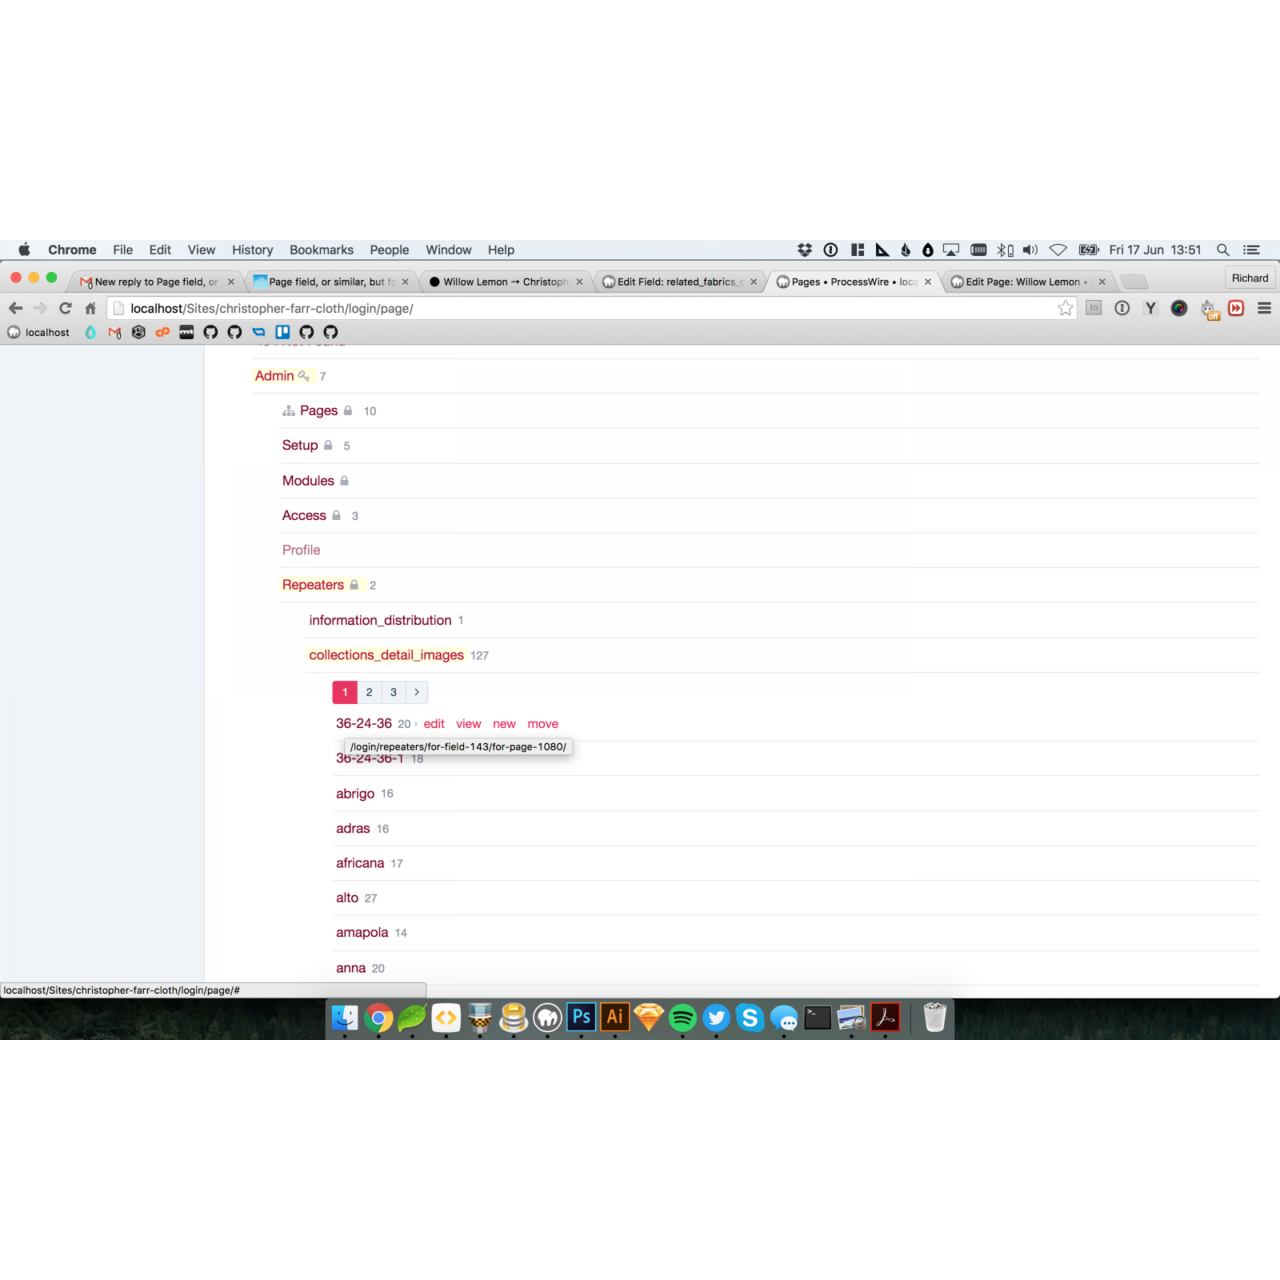Image resolution: width=1280 pixels, height=1280 pixels.
Task: Open Spotlight search in the menu bar
Action: point(1222,250)
